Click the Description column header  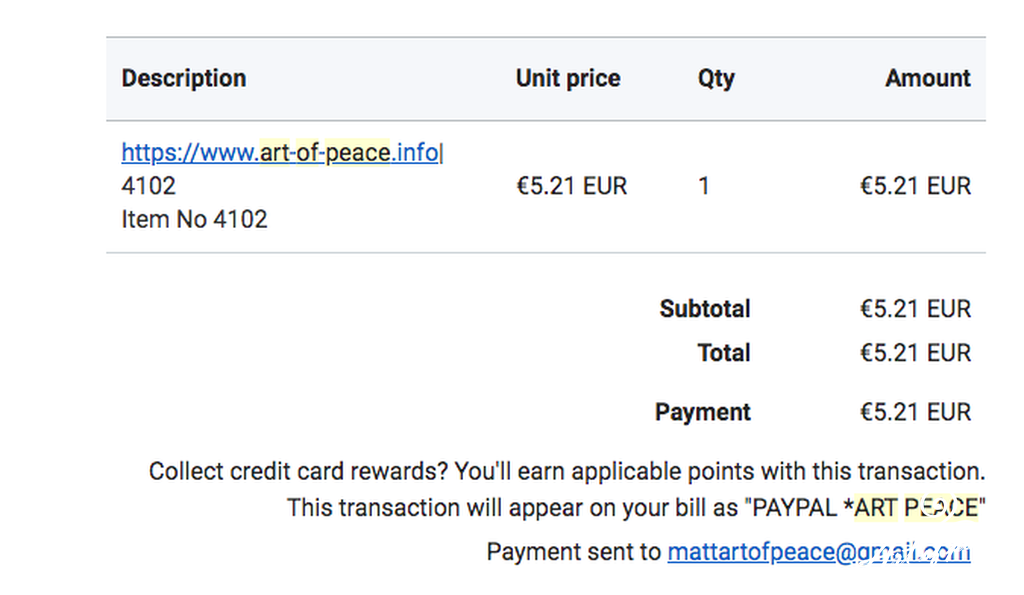click(x=184, y=78)
